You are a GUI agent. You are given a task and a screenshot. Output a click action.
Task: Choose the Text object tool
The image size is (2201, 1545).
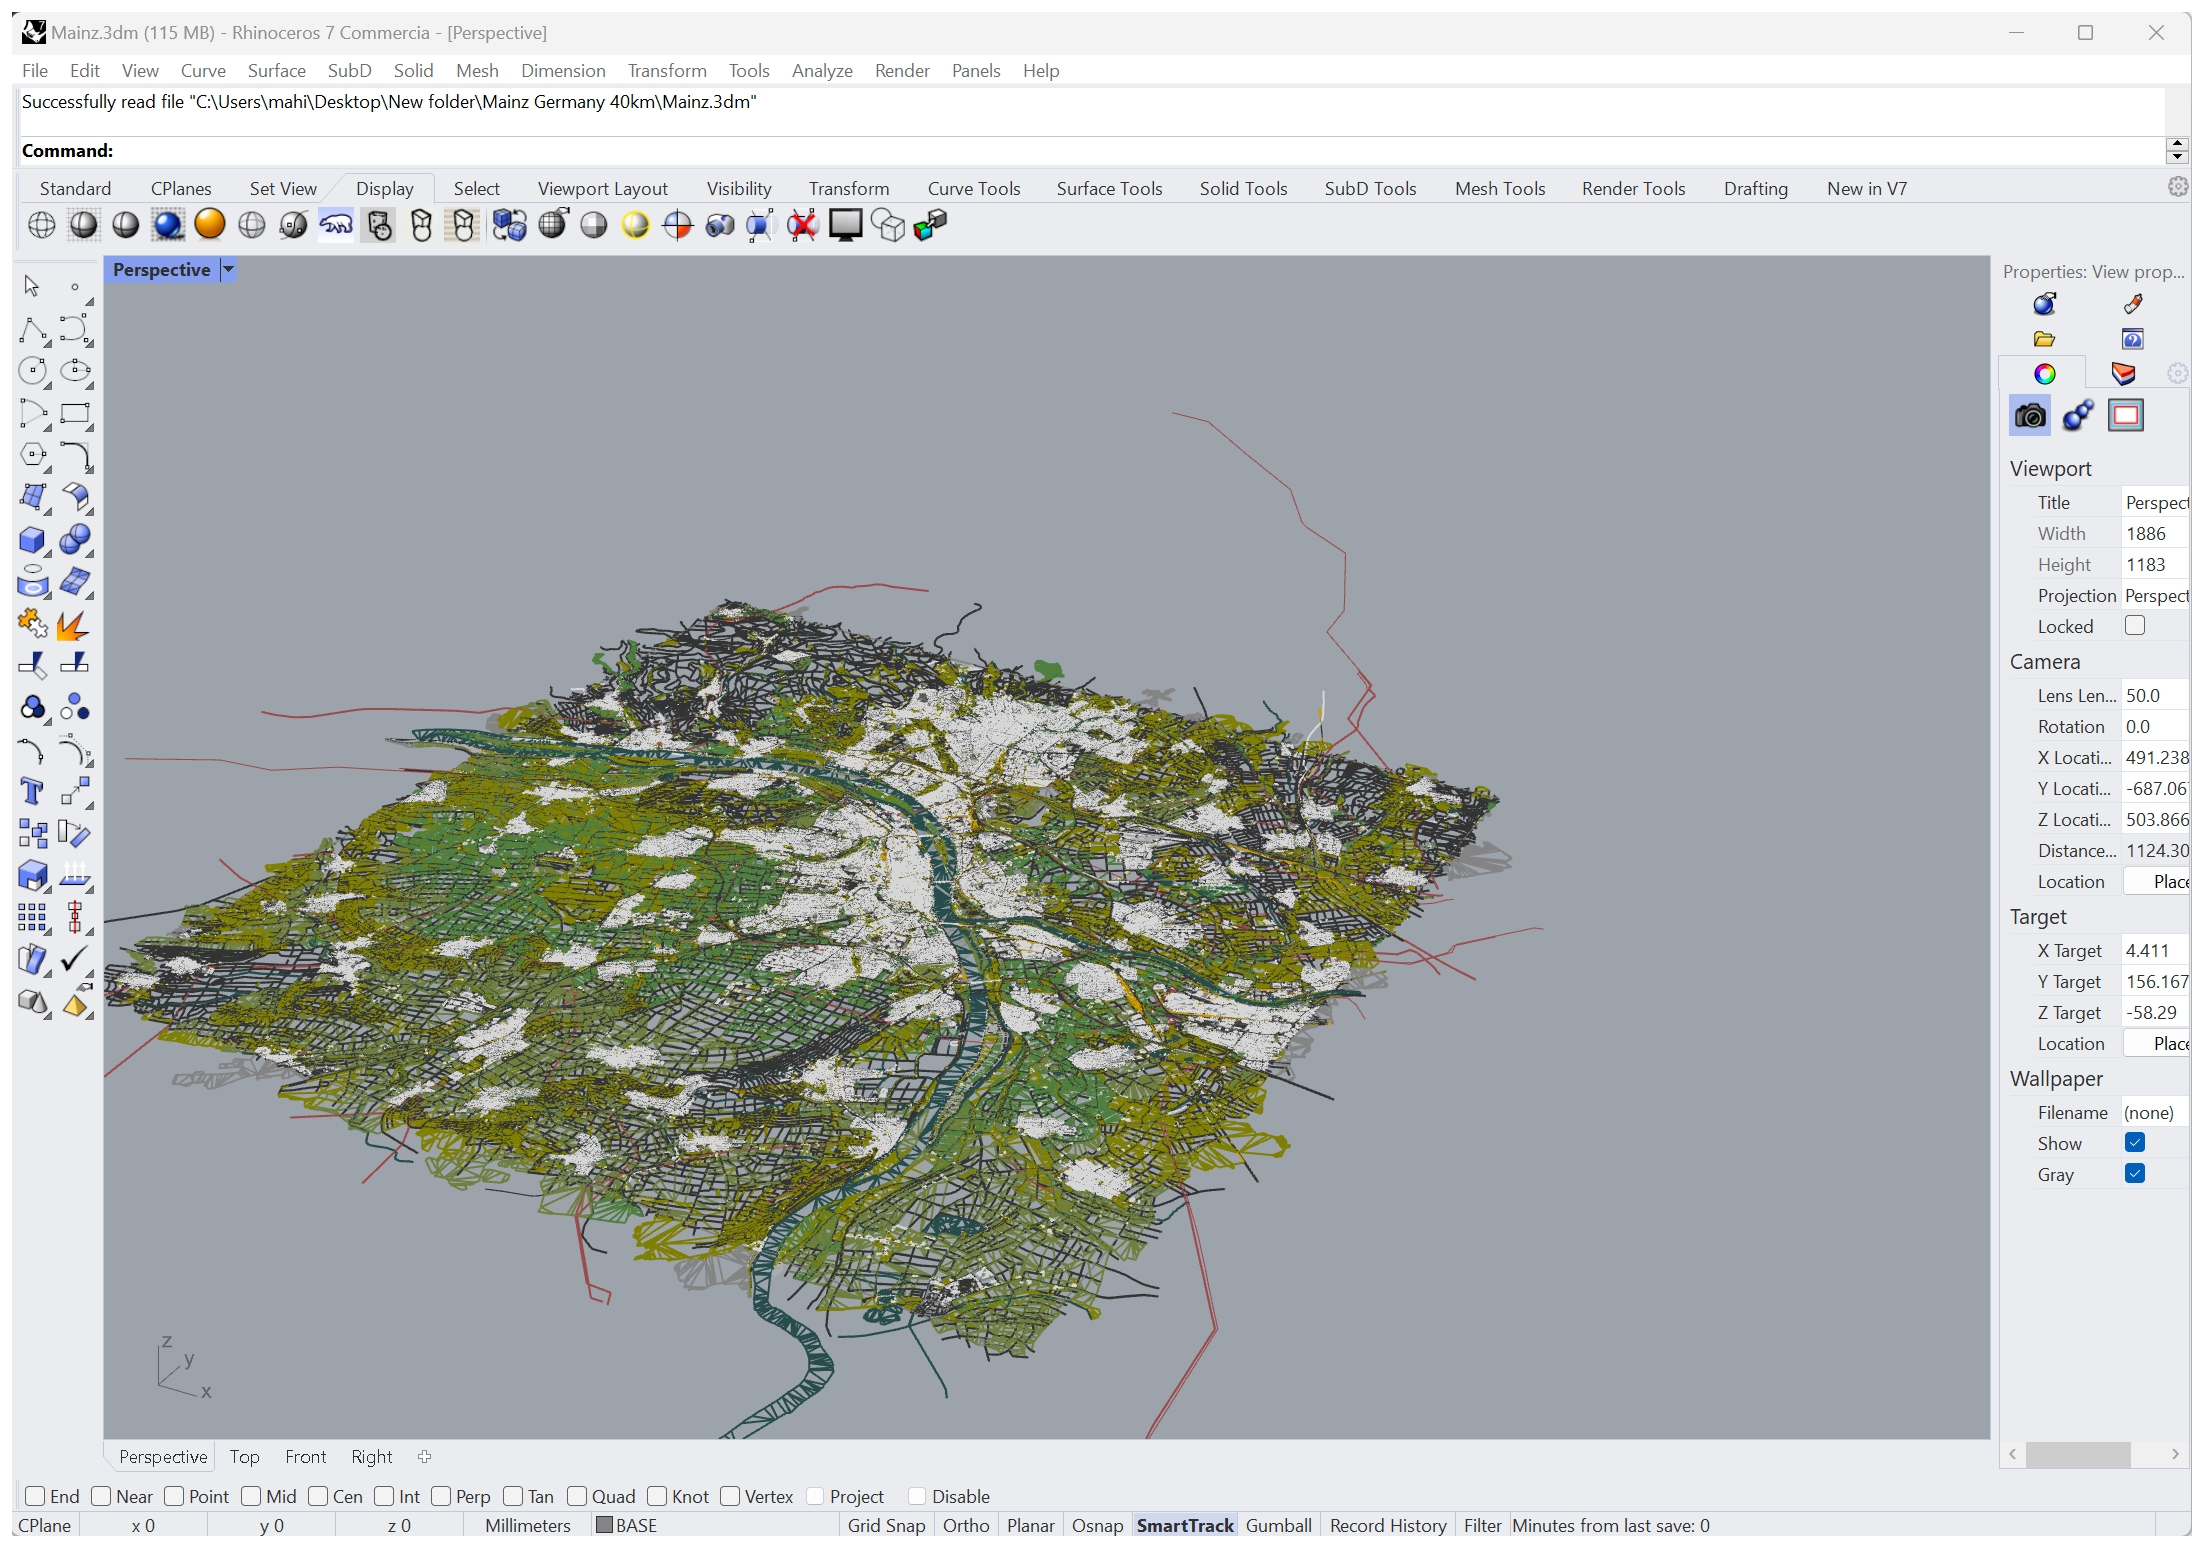[32, 792]
